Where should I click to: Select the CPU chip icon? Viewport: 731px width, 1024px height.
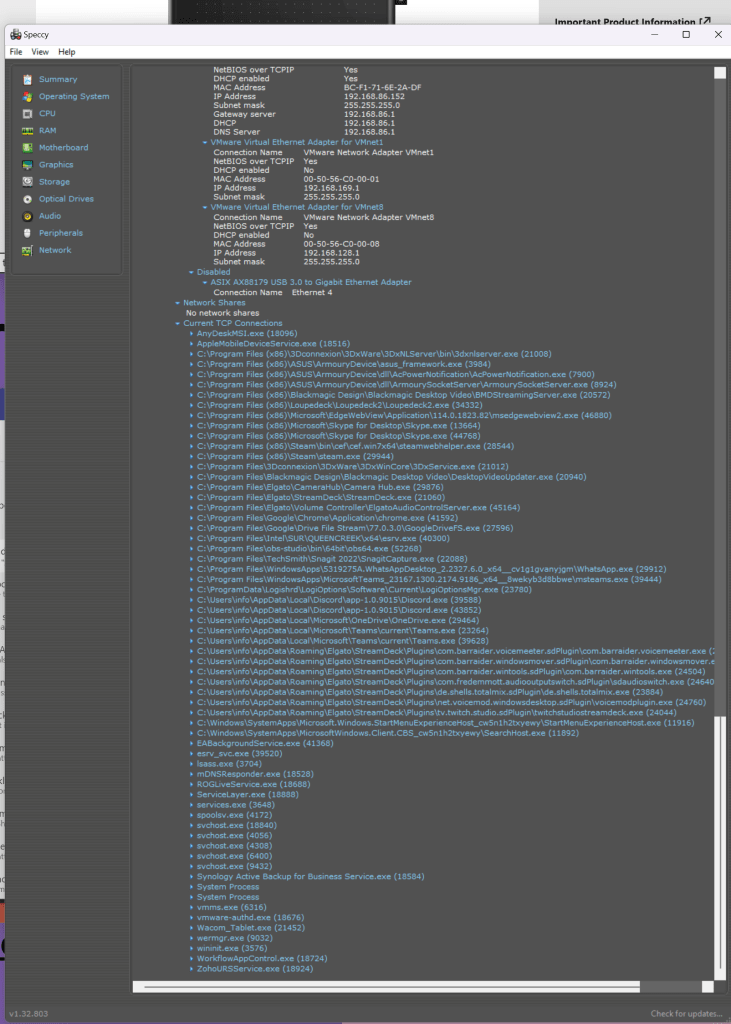click(27, 114)
